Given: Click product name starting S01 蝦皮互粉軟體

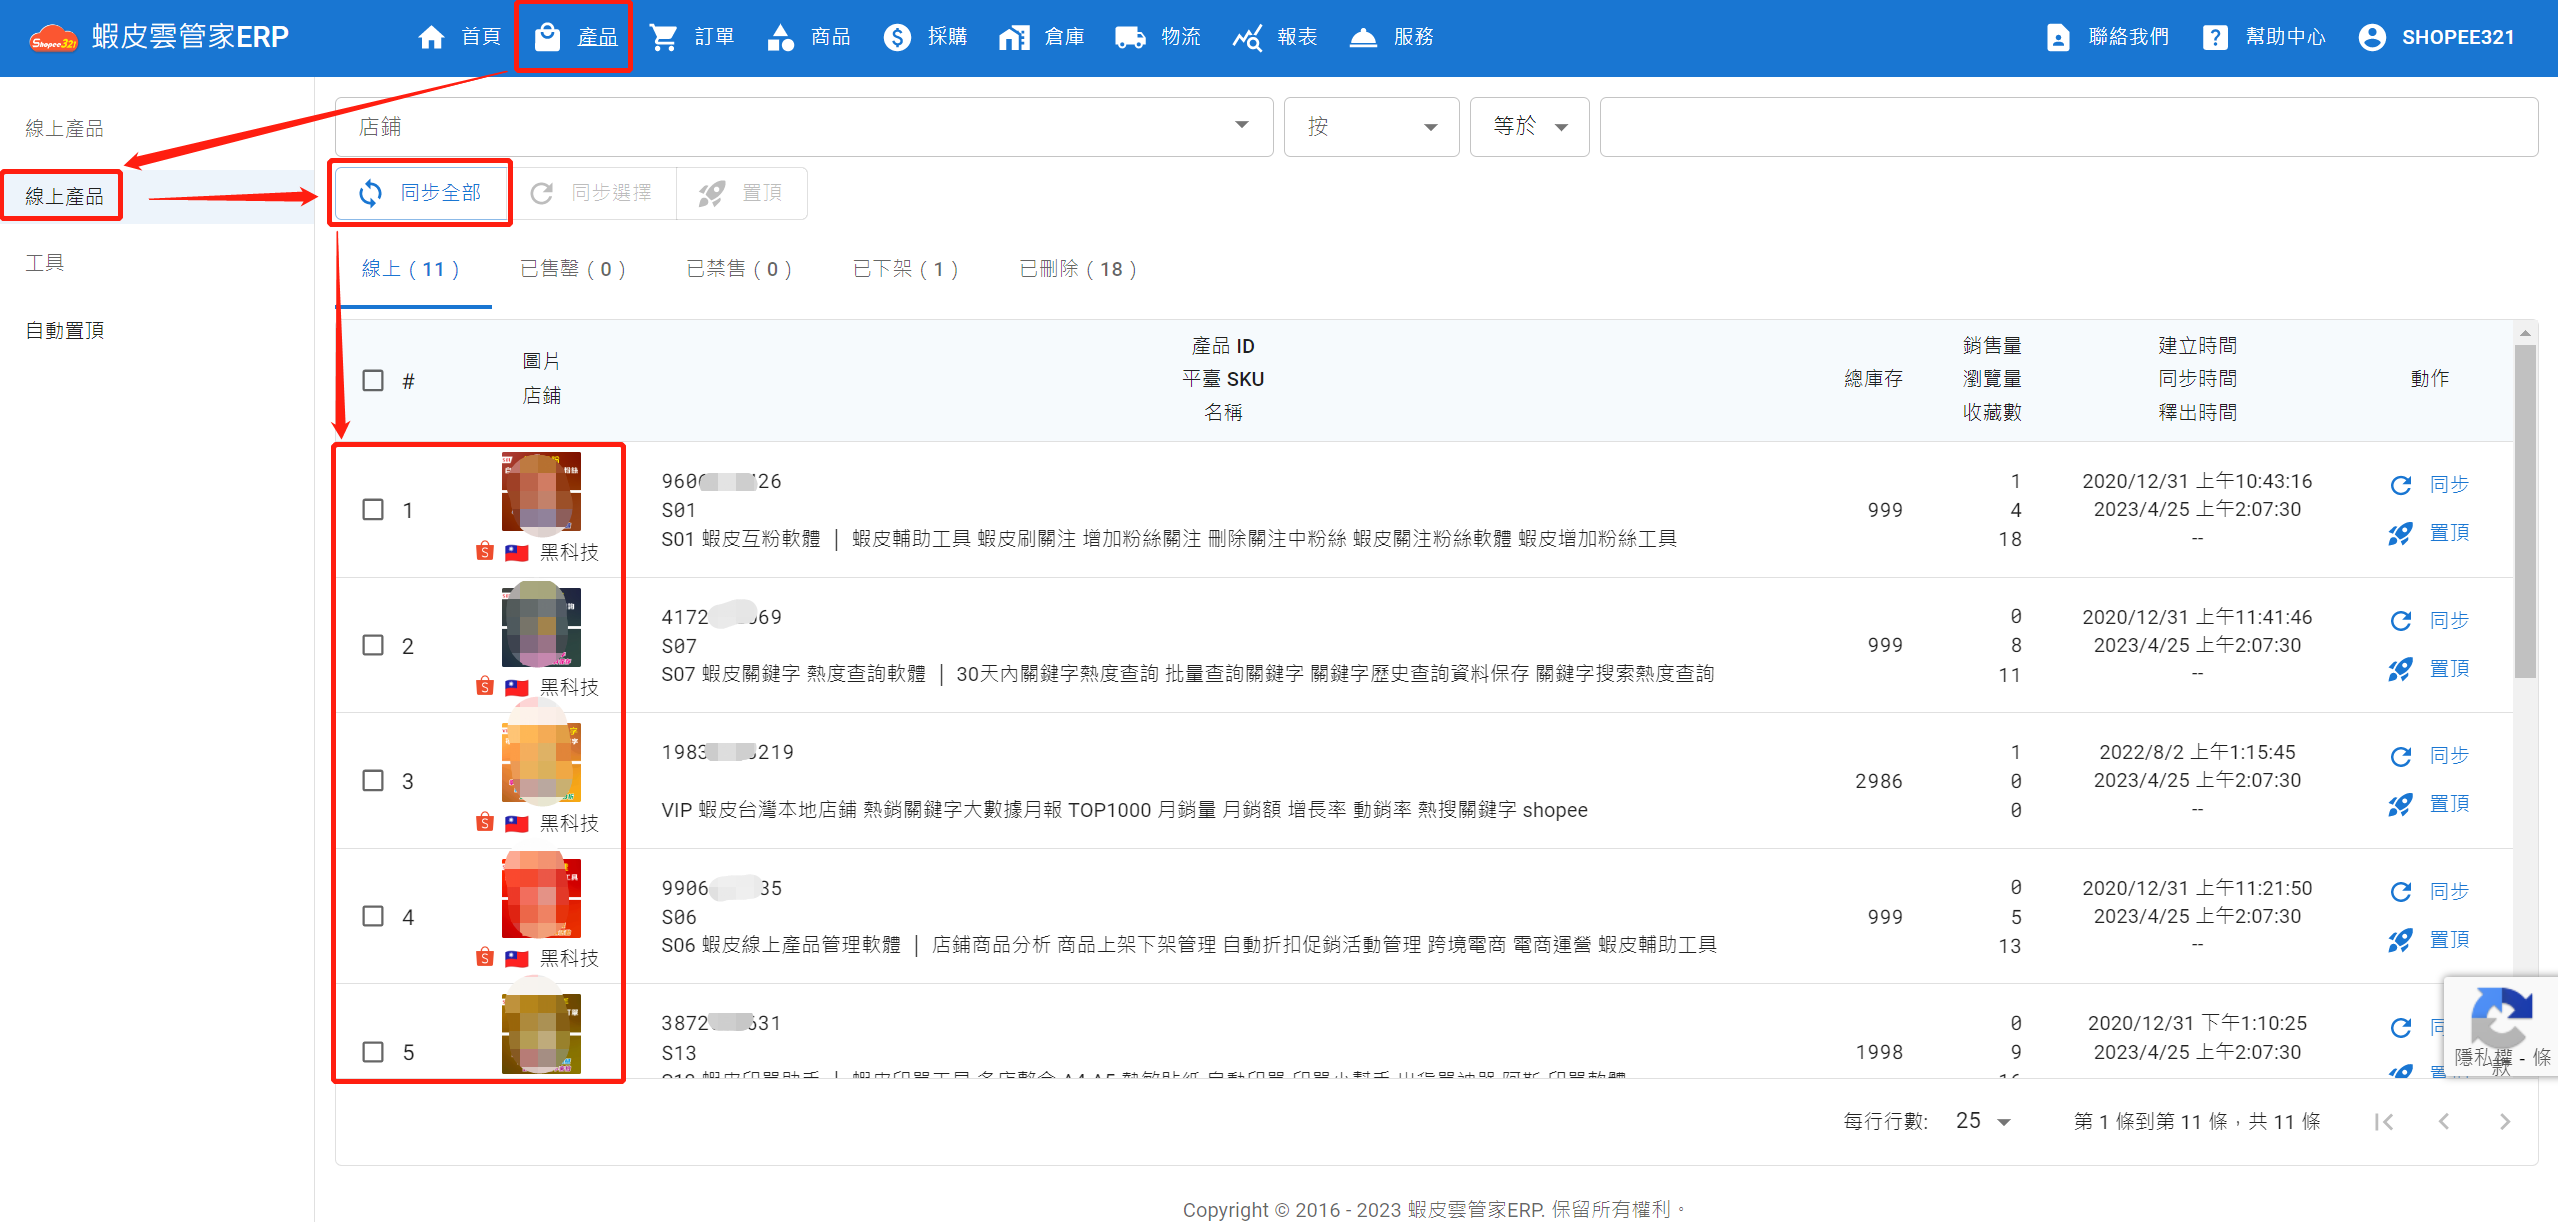Looking at the screenshot, I should 1169,539.
